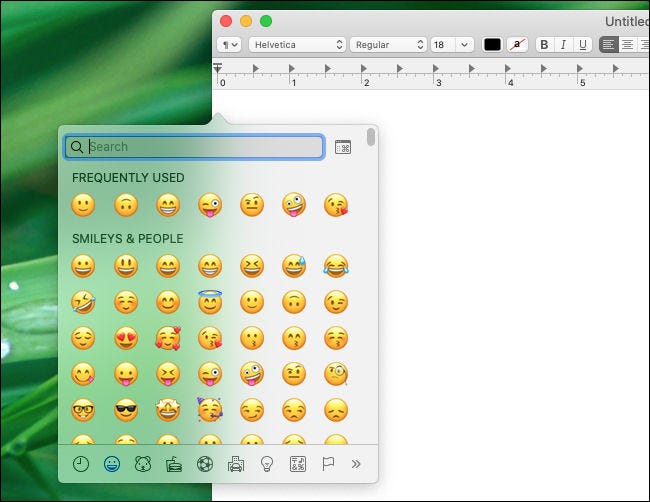The width and height of the screenshot is (650, 502).
Task: Insert grinning squinting face with sweat emoji
Action: [x=294, y=266]
